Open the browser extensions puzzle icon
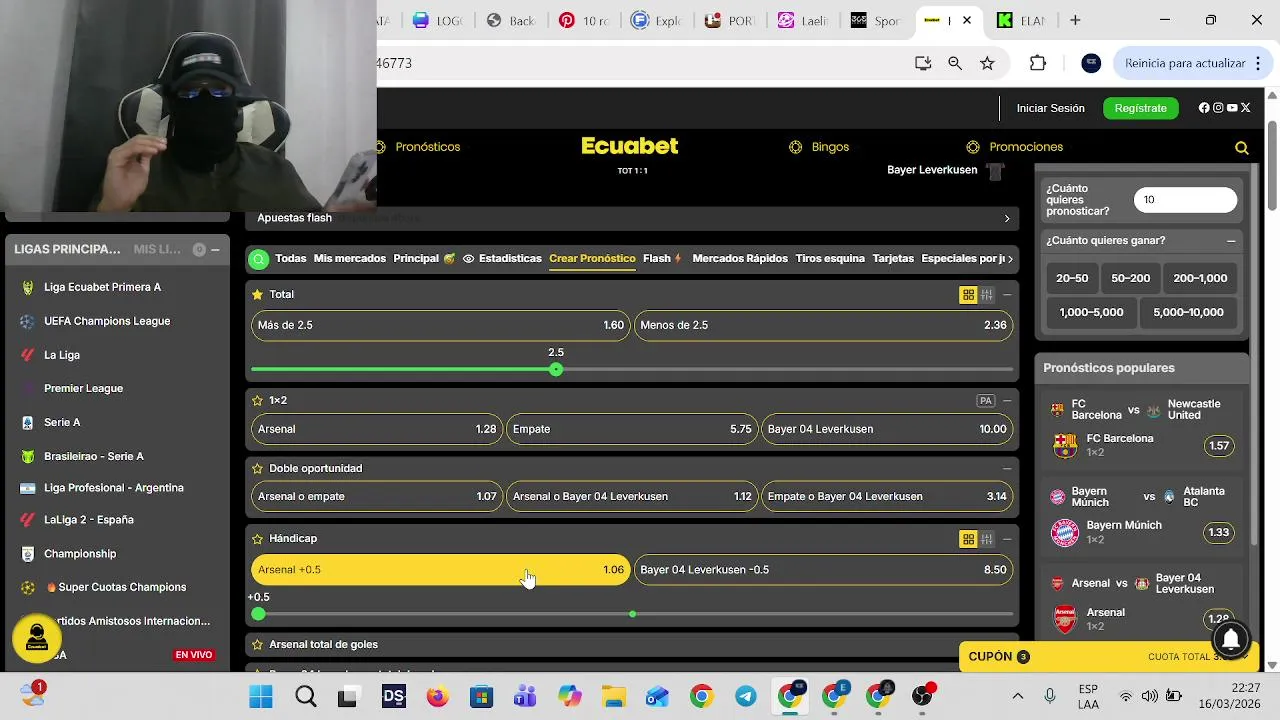The width and height of the screenshot is (1280, 720). pos(1038,63)
